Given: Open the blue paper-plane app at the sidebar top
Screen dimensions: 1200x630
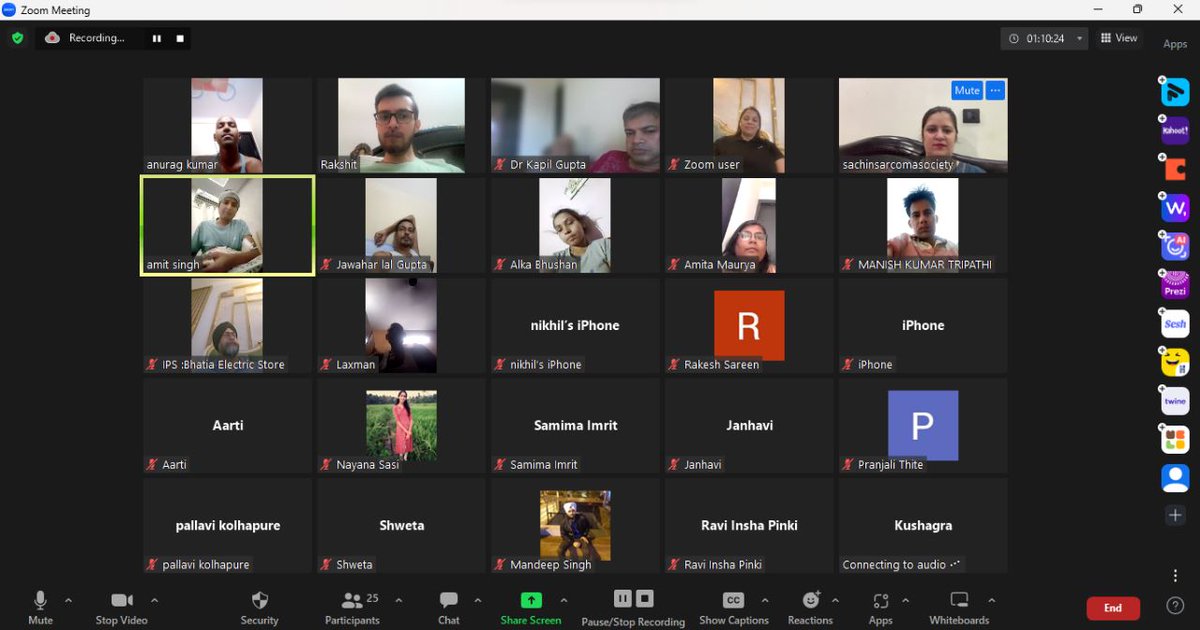Looking at the screenshot, I should pos(1175,92).
